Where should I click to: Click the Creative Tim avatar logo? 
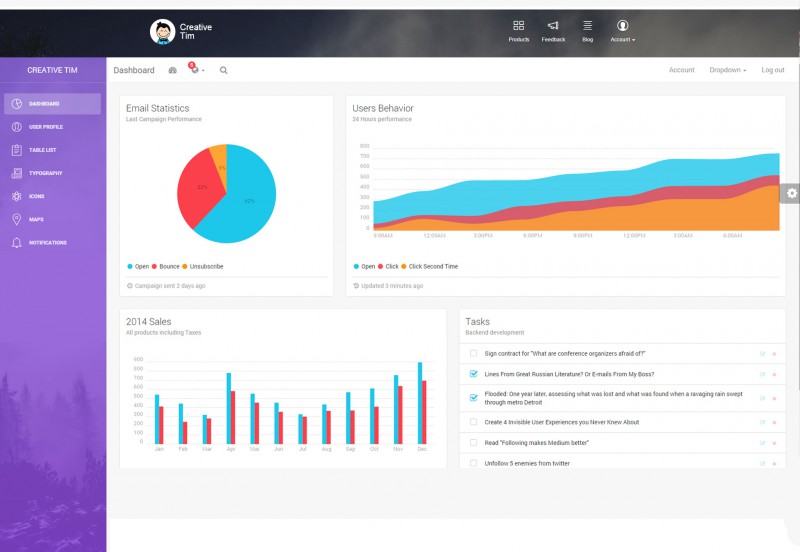click(x=163, y=32)
